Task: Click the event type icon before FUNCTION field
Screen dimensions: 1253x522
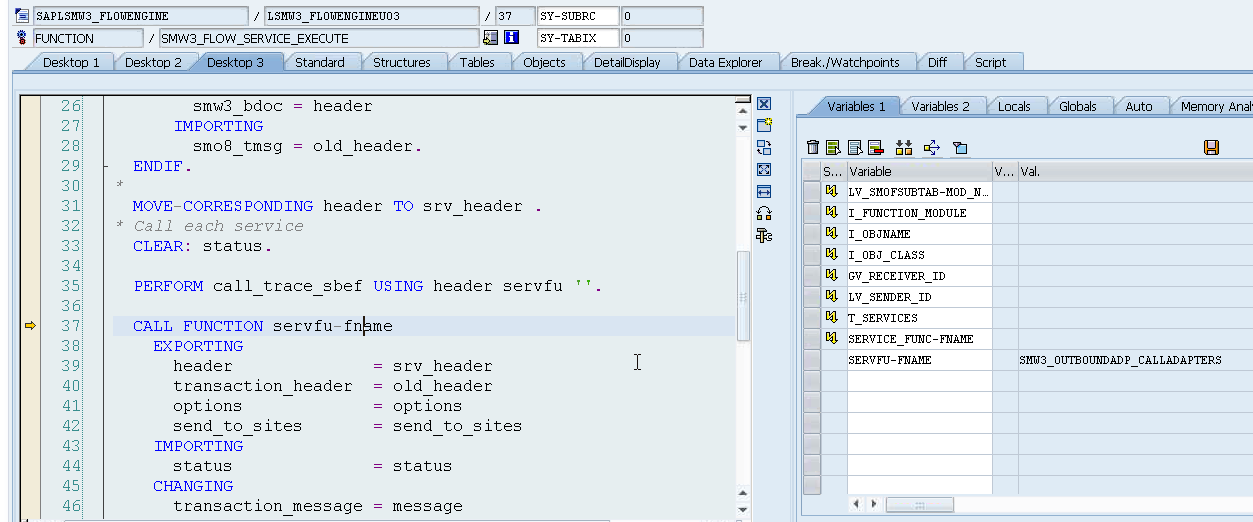Action: pyautogui.click(x=23, y=38)
